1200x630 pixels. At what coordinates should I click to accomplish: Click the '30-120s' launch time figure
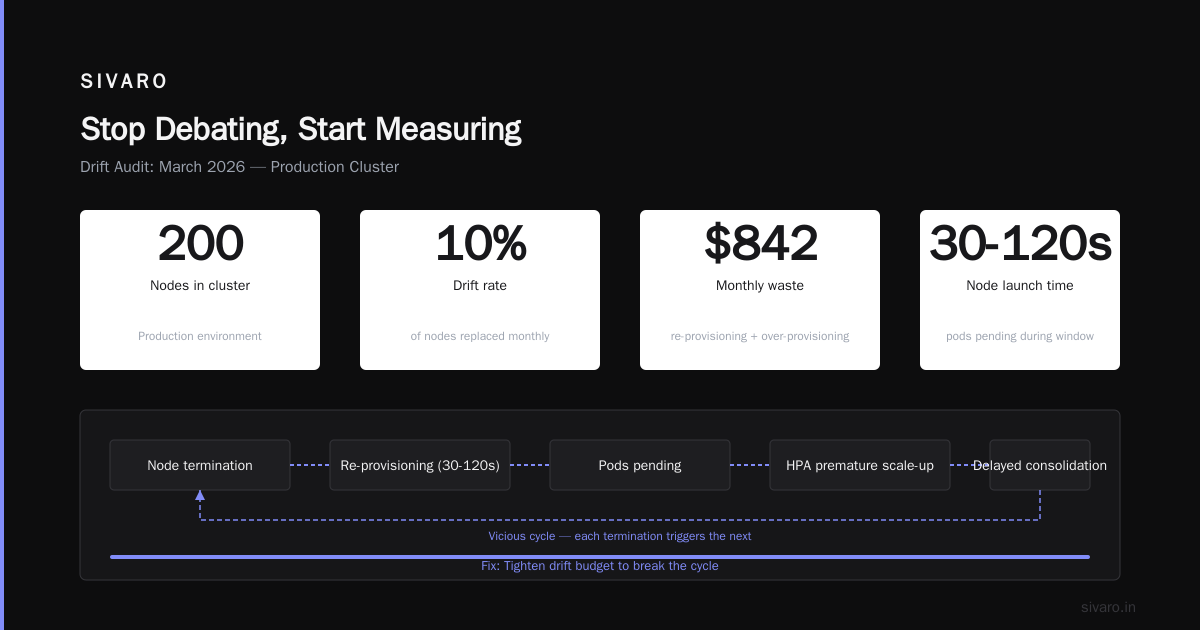coord(1020,243)
